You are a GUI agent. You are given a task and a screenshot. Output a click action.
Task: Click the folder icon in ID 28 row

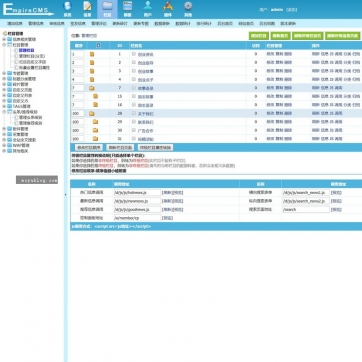pos(92,113)
